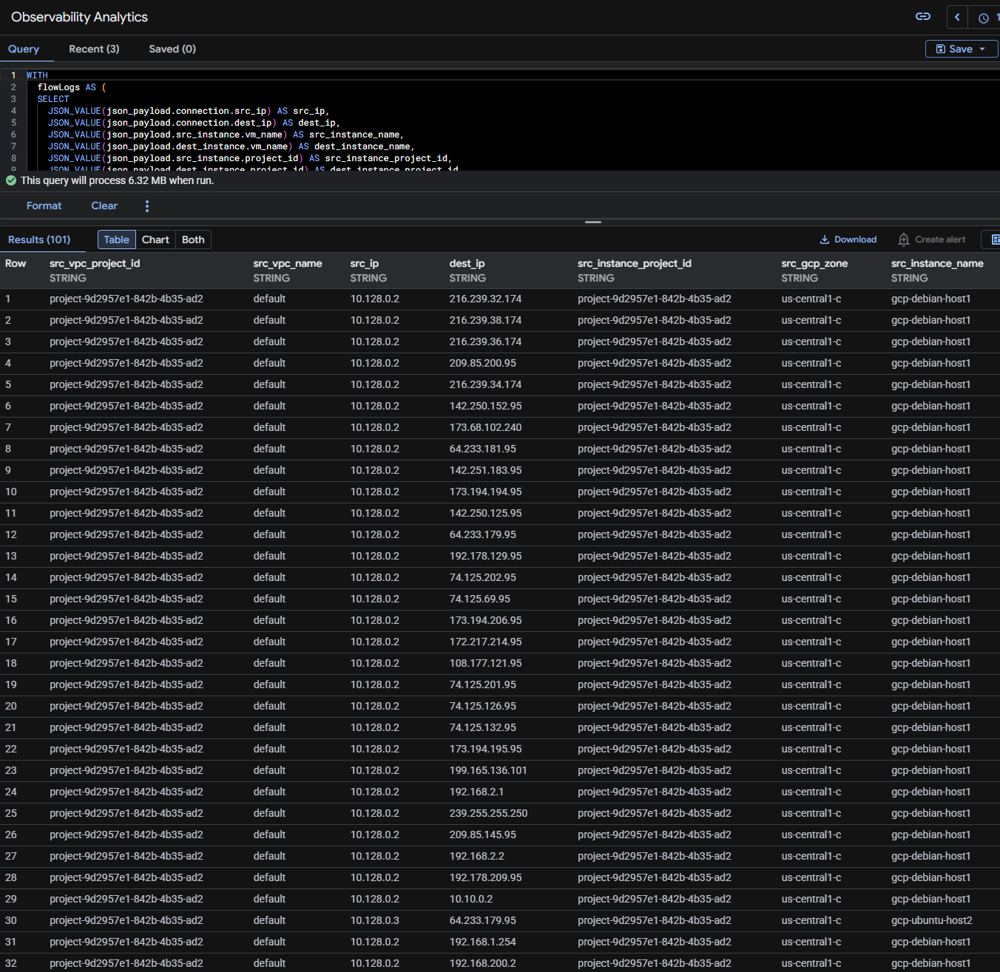Screen dimensions: 1000x972
Task: Enable the Both results view
Action: coord(192,239)
